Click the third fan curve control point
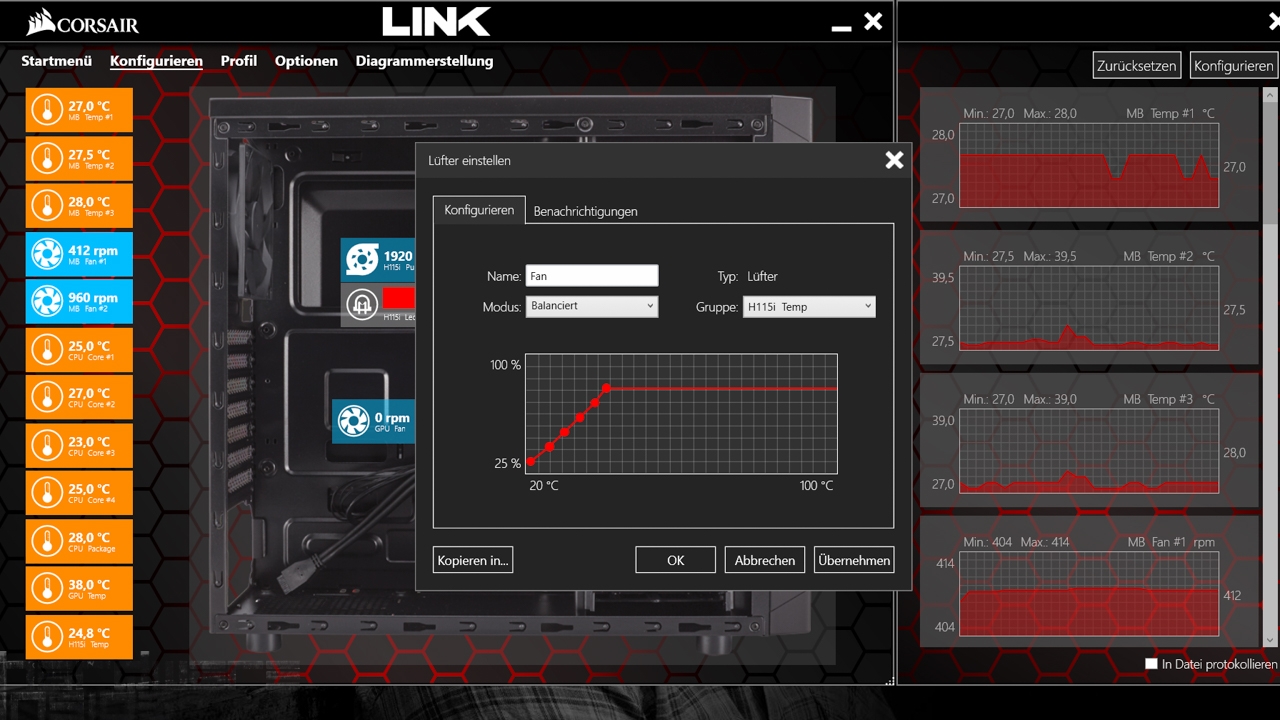Viewport: 1280px width, 720px height. coord(565,432)
